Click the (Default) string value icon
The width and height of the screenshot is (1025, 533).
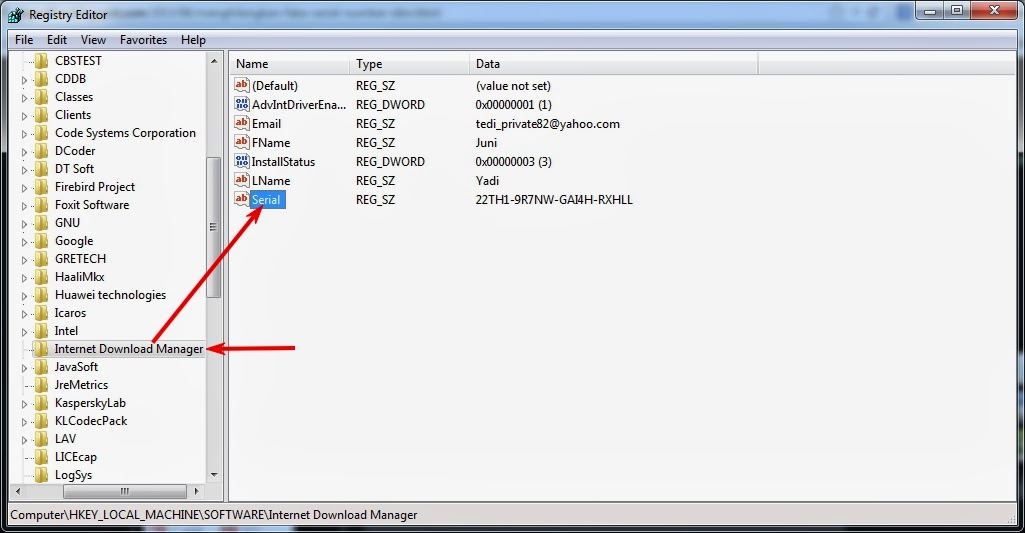click(x=242, y=85)
